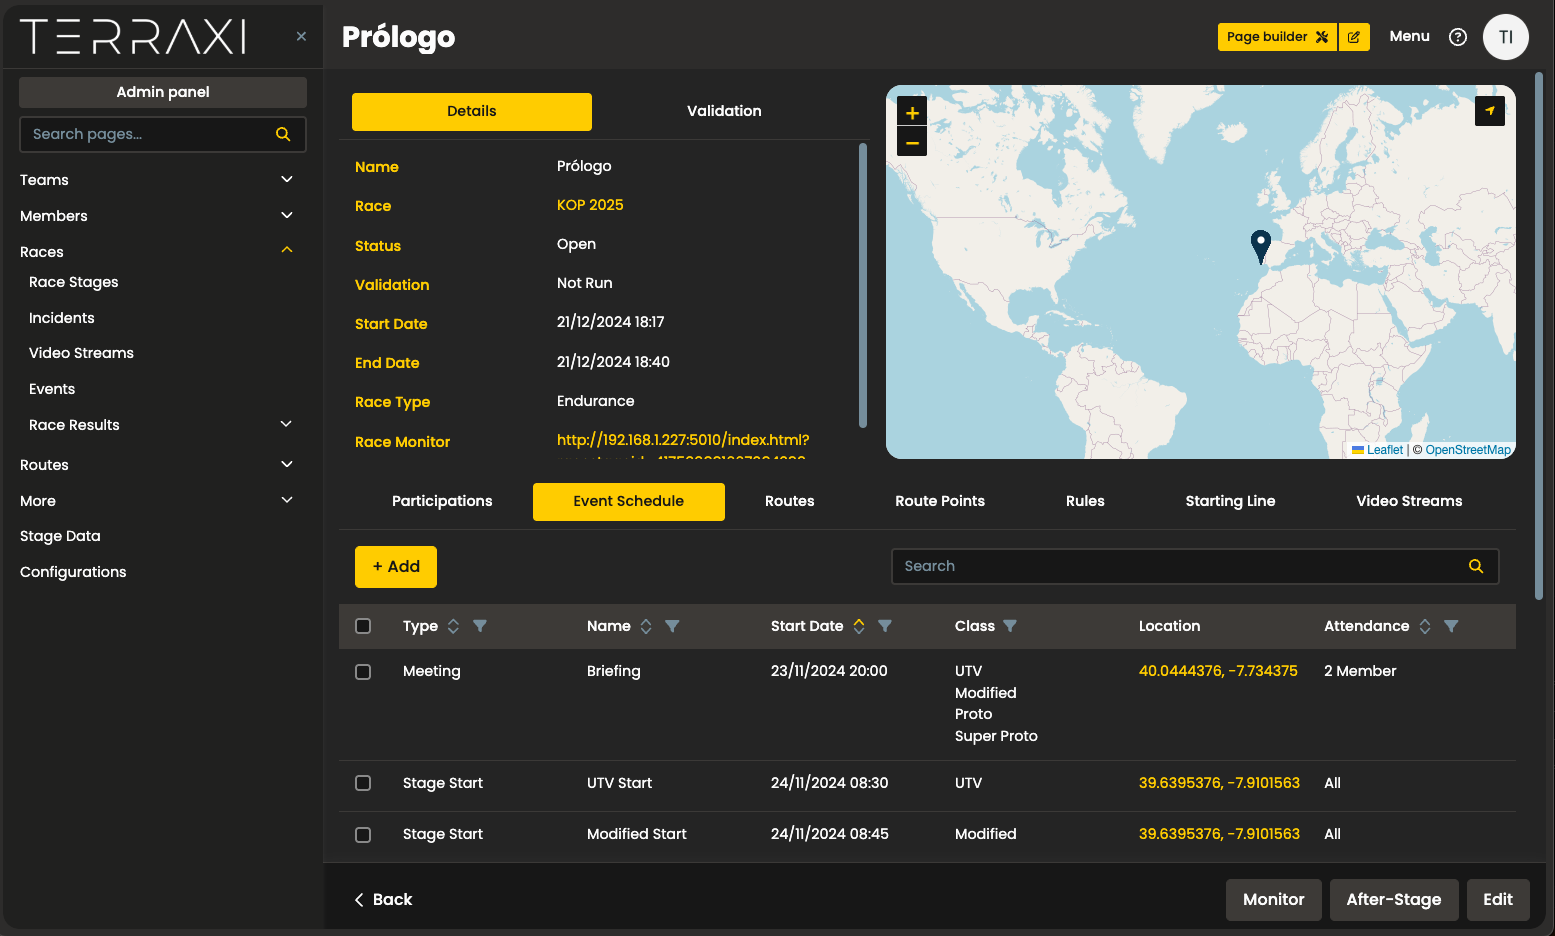Collapse the Races menu
This screenshot has height=936, width=1555.
[287, 250]
